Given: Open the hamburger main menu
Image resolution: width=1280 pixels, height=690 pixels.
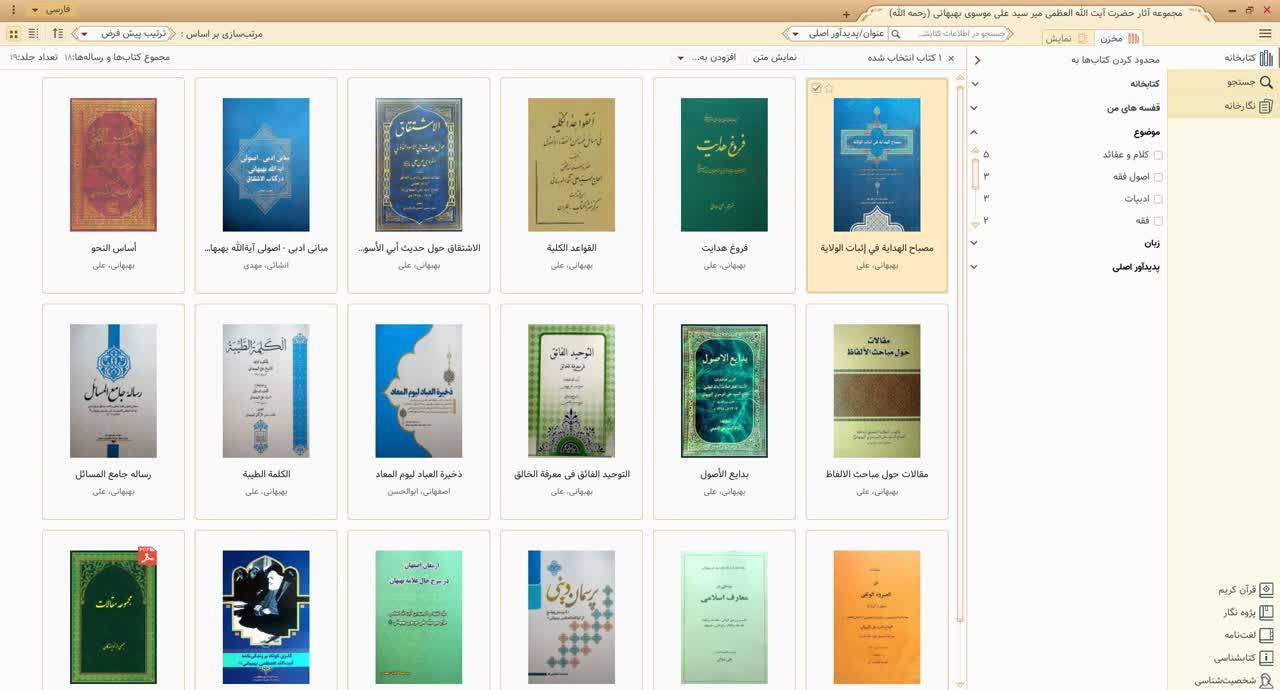Looking at the screenshot, I should pyautogui.click(x=1265, y=34).
